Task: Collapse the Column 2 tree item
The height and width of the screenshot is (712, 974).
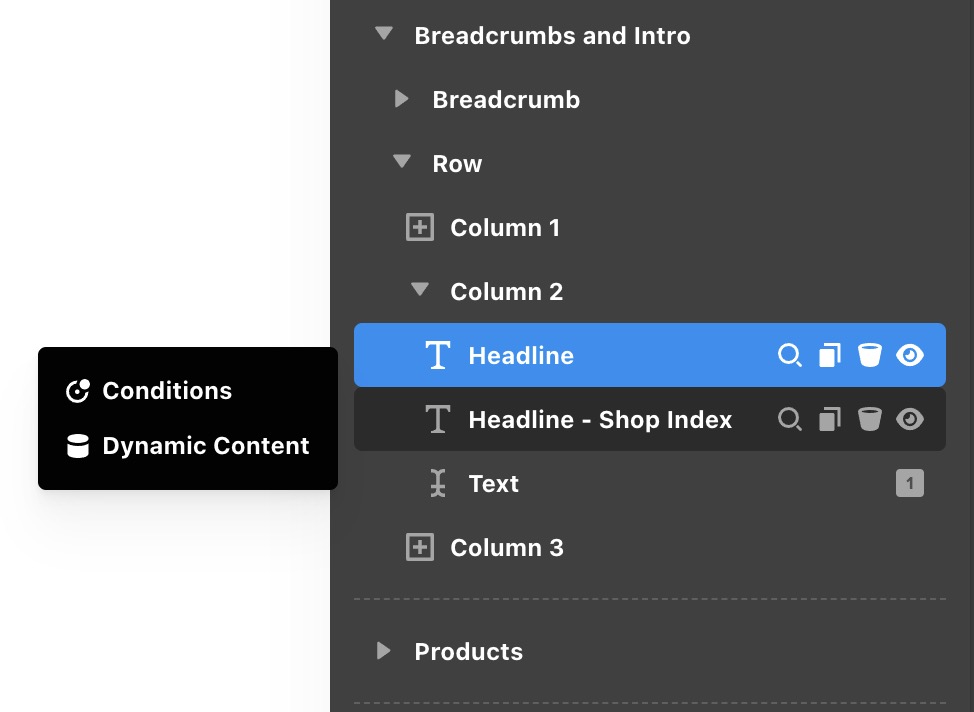Action: pyautogui.click(x=420, y=290)
